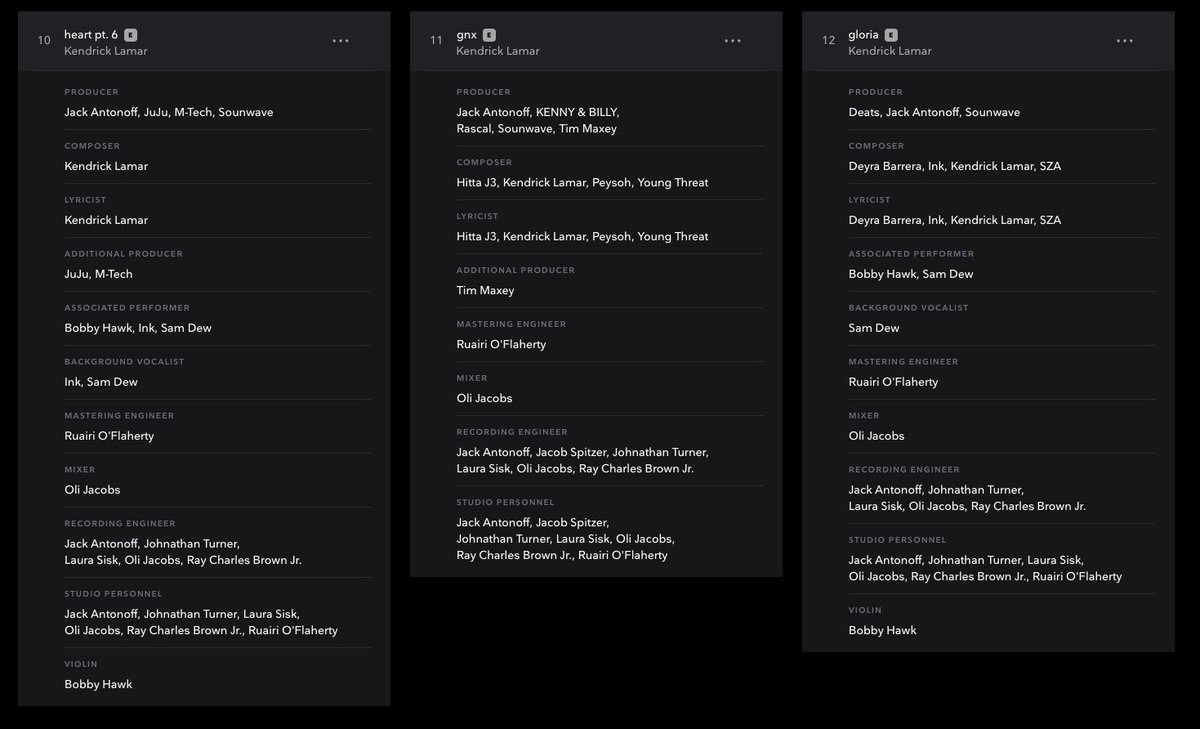1200x729 pixels.
Task: Select Ruairi O'Flaherty under gloria mastering engineer
Action: tap(893, 382)
